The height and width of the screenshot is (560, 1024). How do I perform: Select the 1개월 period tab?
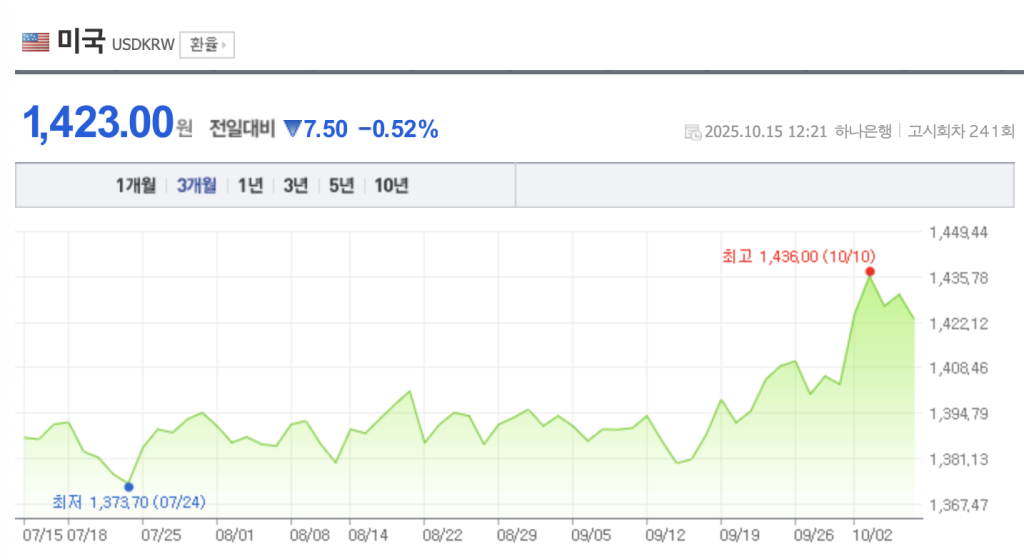[x=136, y=185]
